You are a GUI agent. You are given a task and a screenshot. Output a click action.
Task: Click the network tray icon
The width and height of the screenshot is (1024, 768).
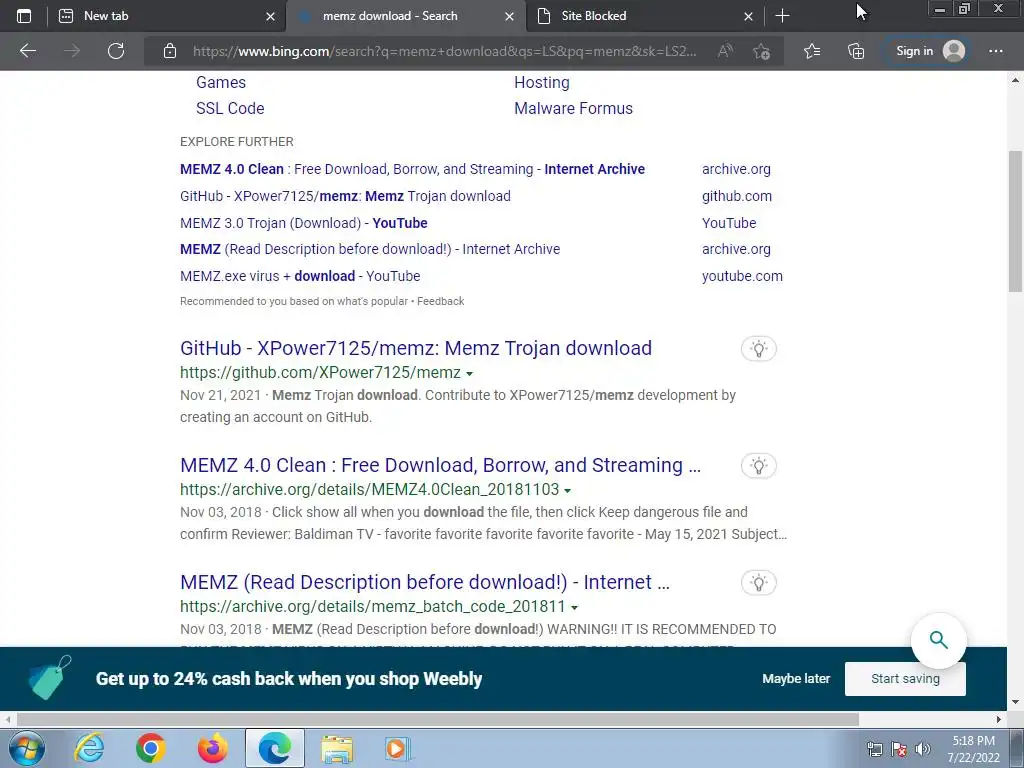pos(874,749)
